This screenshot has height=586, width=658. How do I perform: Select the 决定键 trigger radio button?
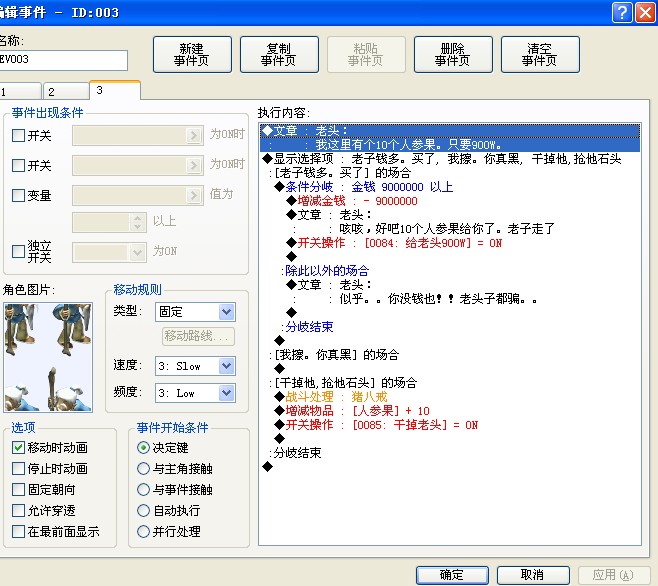coord(144,447)
